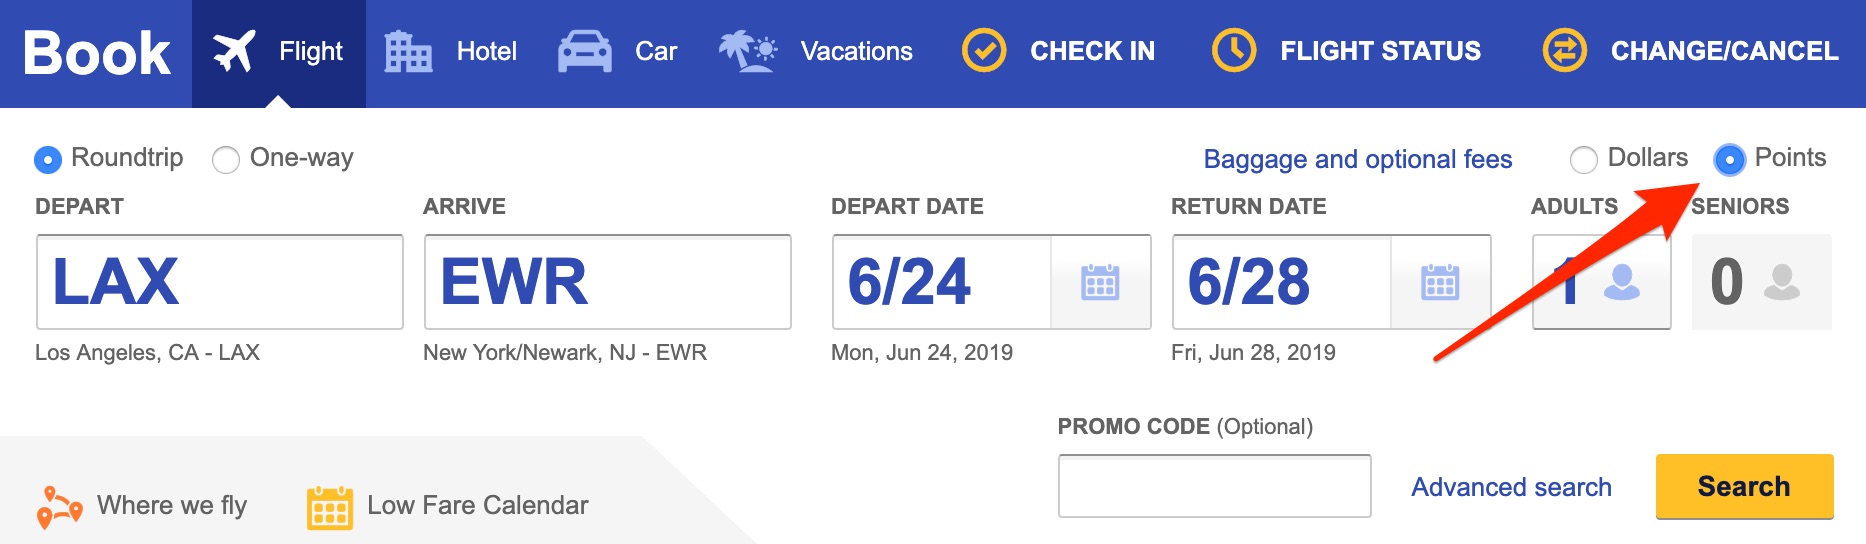Open the Adults passenger count selector
Image resolution: width=1866 pixels, height=544 pixels.
click(x=1601, y=282)
